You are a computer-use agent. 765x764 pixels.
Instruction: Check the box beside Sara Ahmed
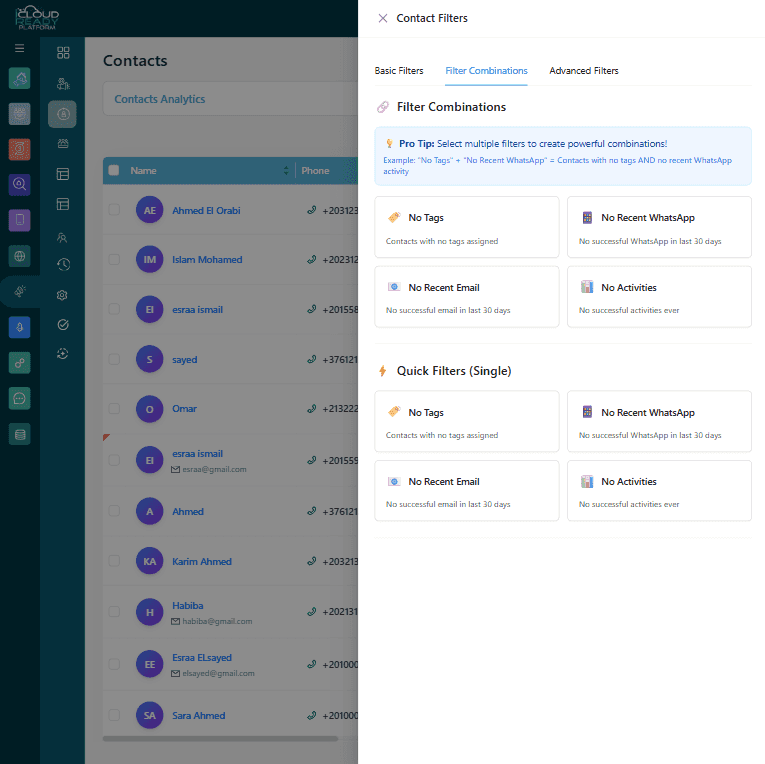[114, 715]
